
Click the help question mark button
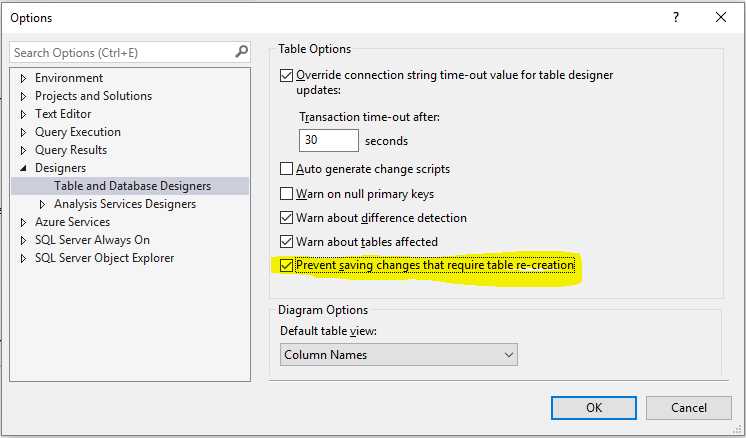coord(675,17)
